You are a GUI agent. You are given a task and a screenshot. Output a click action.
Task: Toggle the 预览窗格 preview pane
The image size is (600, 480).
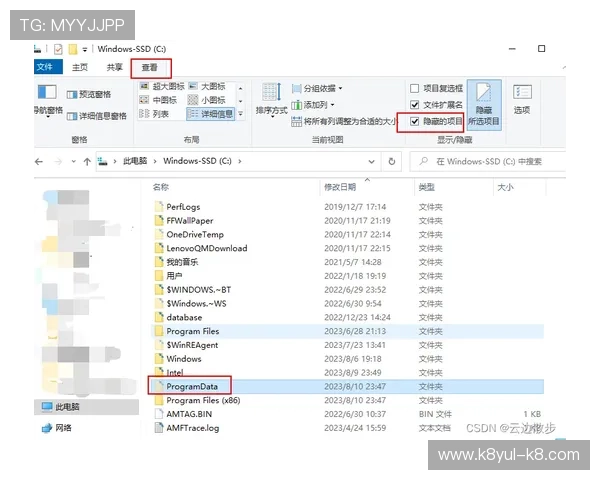(x=89, y=94)
